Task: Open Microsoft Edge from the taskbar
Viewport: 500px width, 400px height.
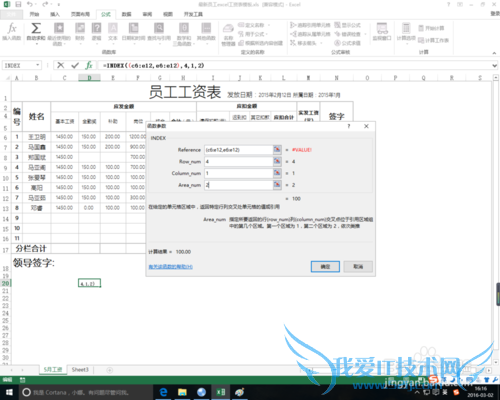Action: pyautogui.click(x=163, y=392)
